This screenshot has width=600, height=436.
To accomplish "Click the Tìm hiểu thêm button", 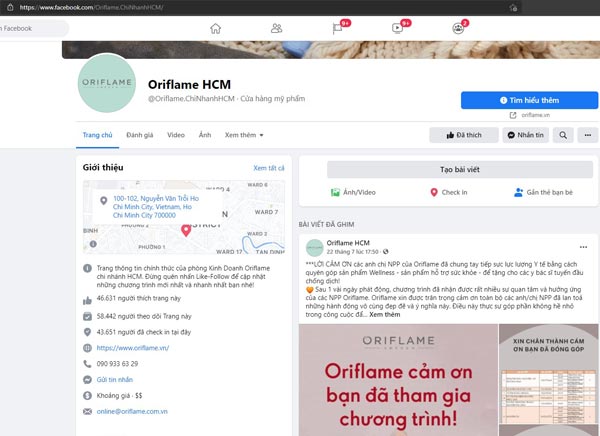I will [529, 100].
